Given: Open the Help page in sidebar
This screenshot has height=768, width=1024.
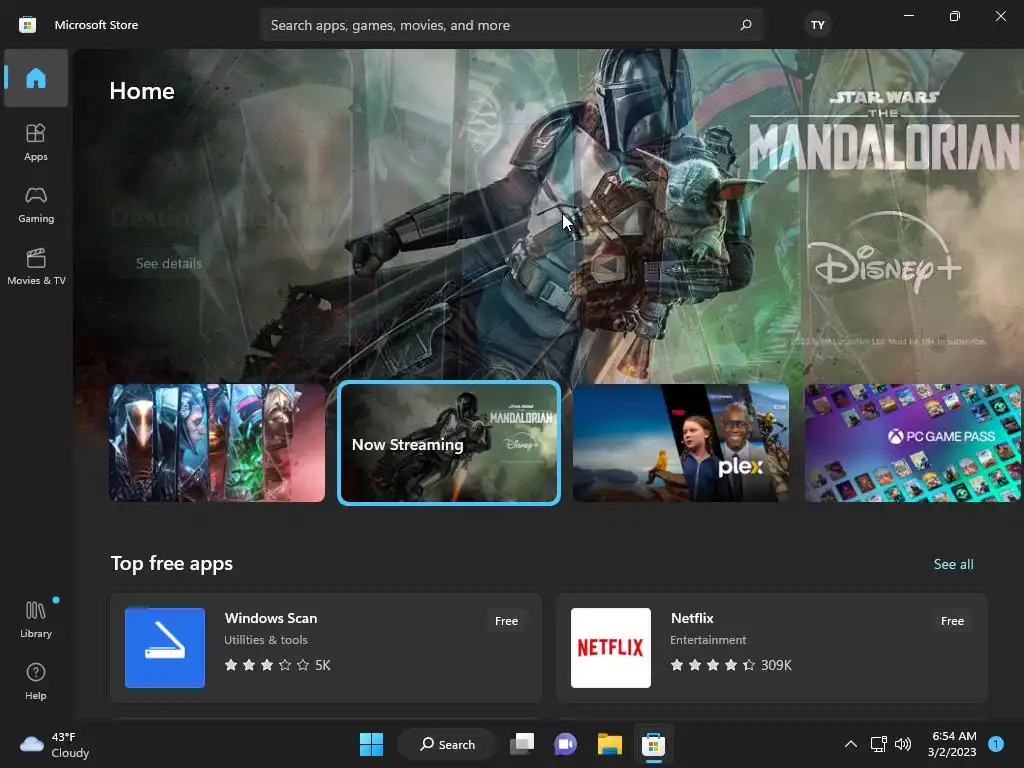Looking at the screenshot, I should click(x=36, y=681).
